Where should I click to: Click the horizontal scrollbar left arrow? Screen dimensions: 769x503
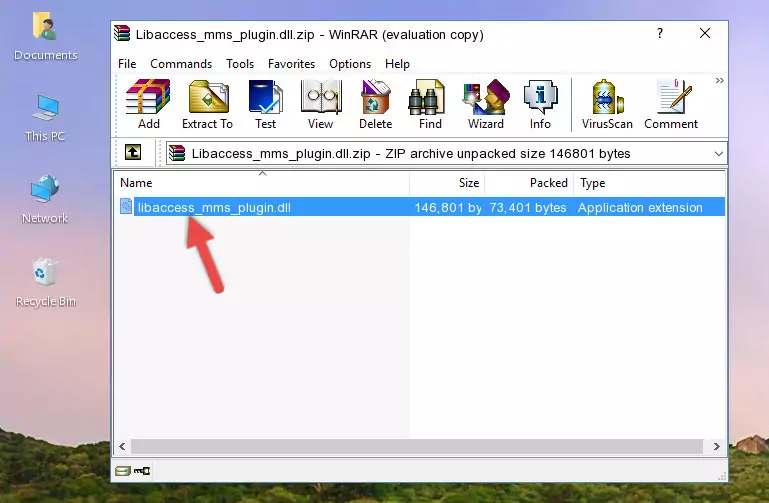[x=122, y=446]
